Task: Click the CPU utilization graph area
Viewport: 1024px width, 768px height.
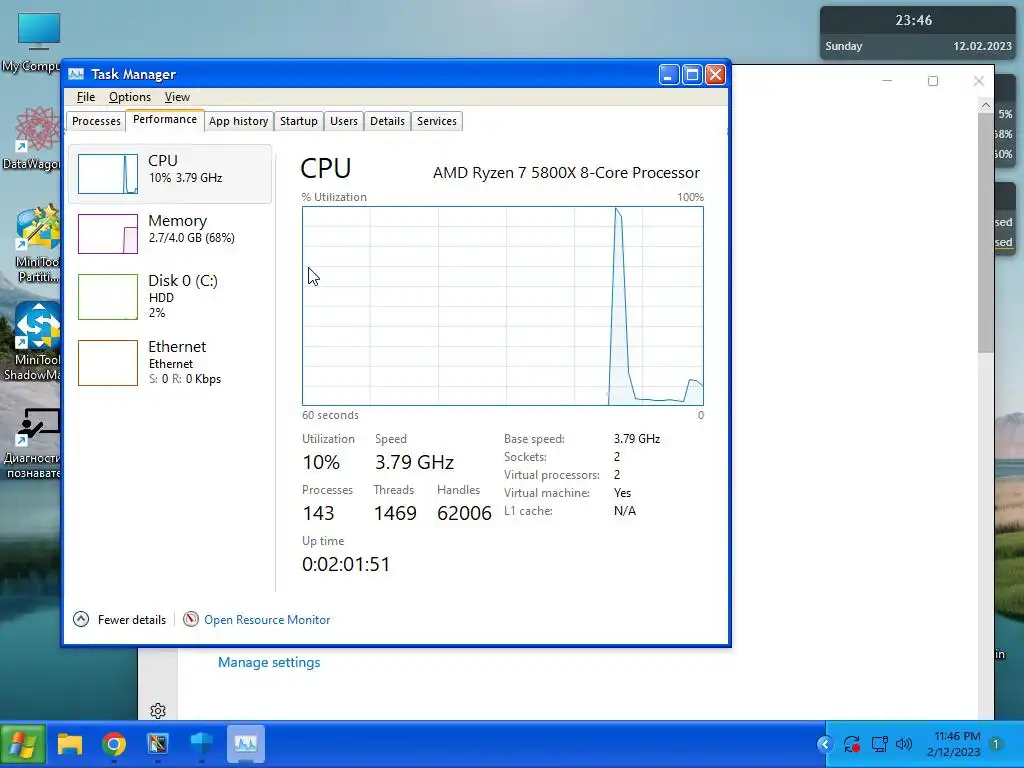Action: [503, 306]
